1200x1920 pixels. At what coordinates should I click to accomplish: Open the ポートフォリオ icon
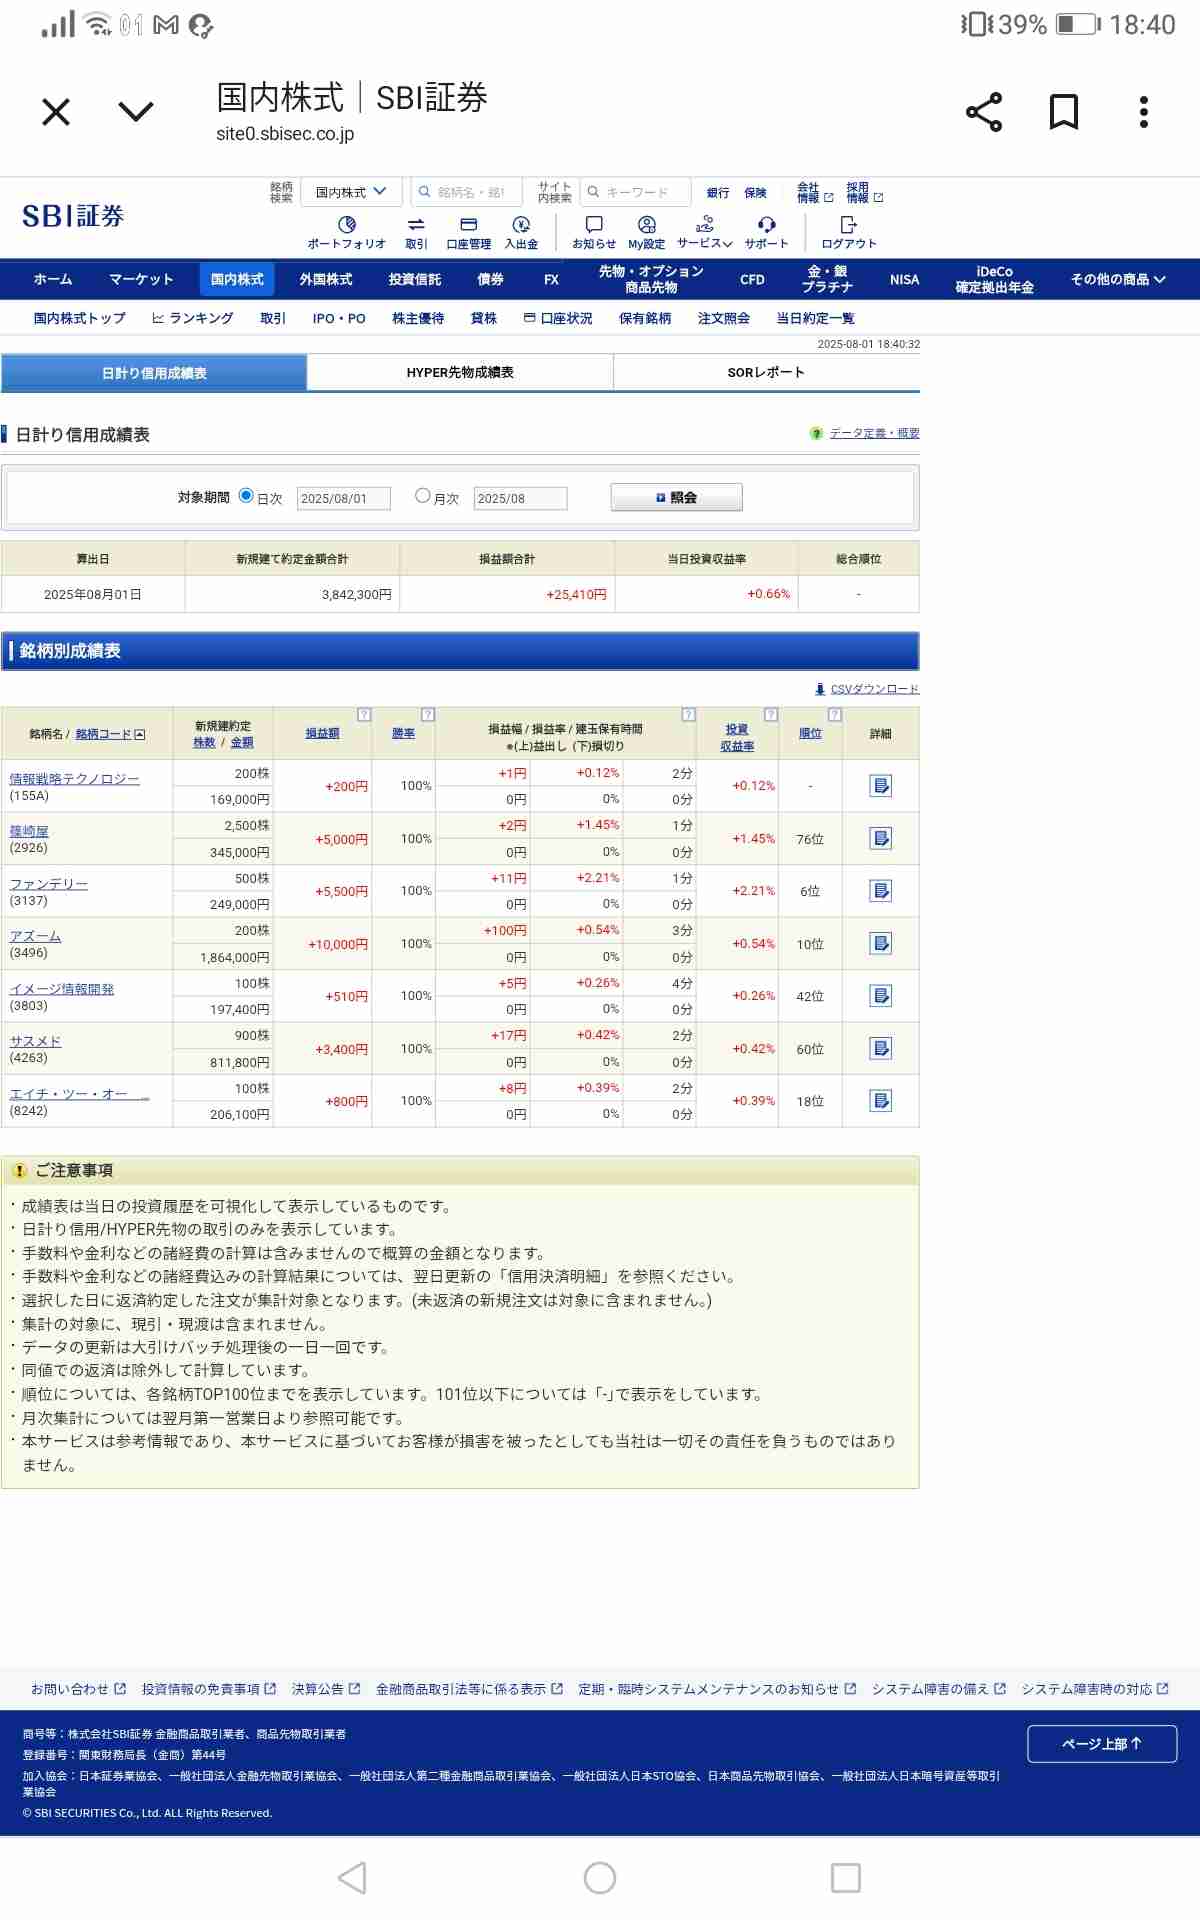pyautogui.click(x=346, y=233)
